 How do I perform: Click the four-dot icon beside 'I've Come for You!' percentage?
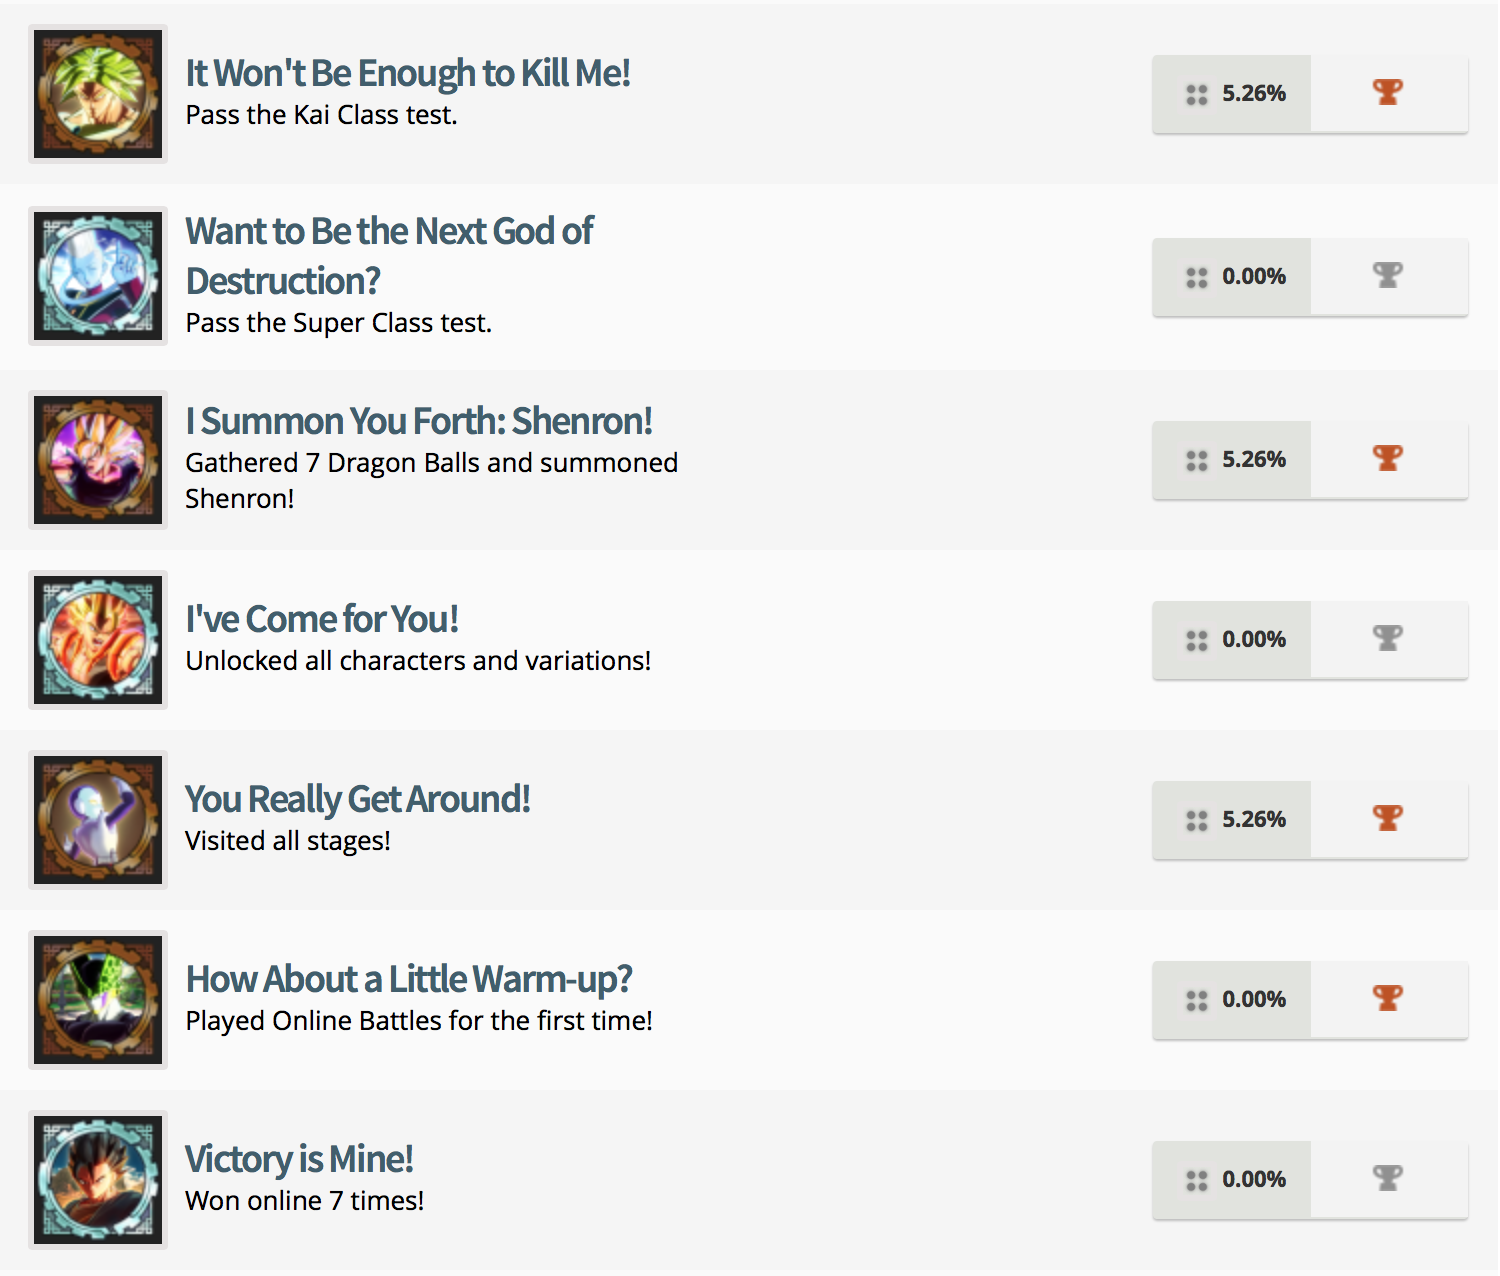coord(1196,640)
